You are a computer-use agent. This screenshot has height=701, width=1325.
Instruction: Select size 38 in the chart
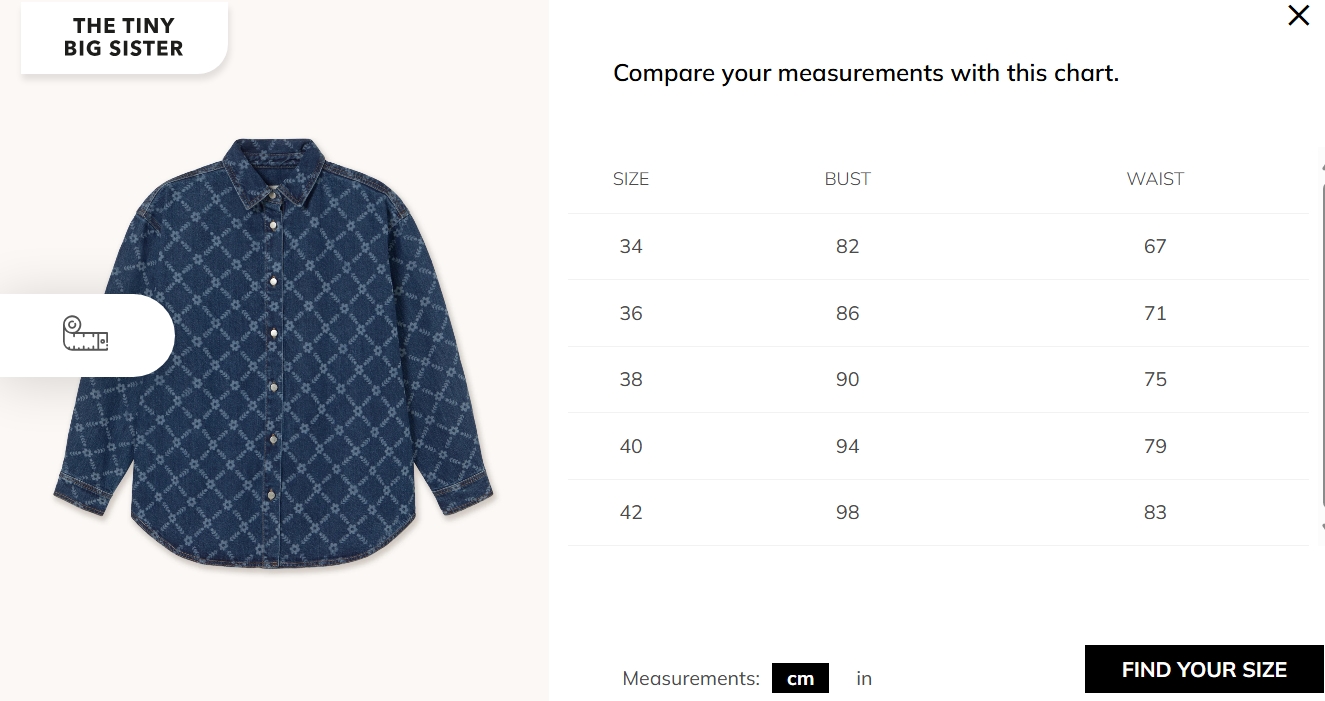click(x=631, y=379)
